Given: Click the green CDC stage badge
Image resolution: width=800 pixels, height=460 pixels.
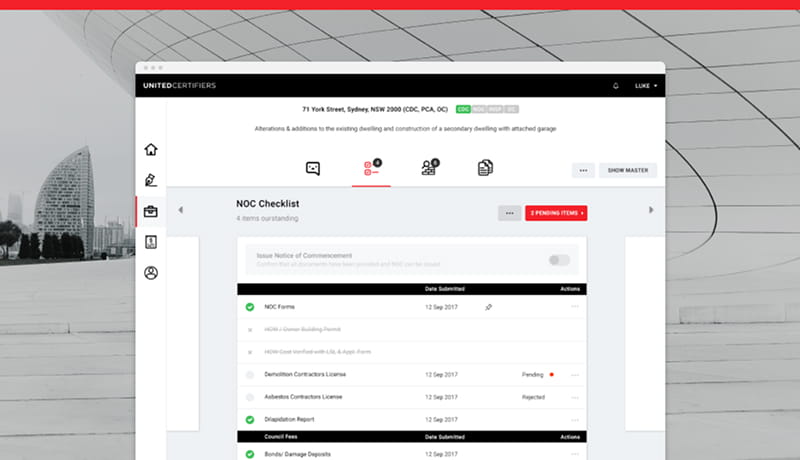Looking at the screenshot, I should 463,109.
